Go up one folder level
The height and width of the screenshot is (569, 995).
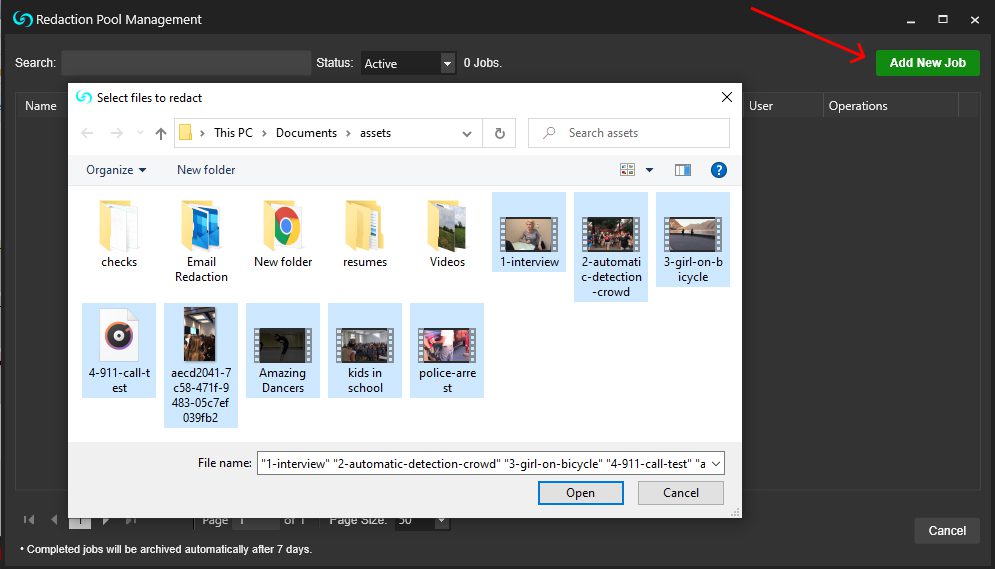[161, 133]
